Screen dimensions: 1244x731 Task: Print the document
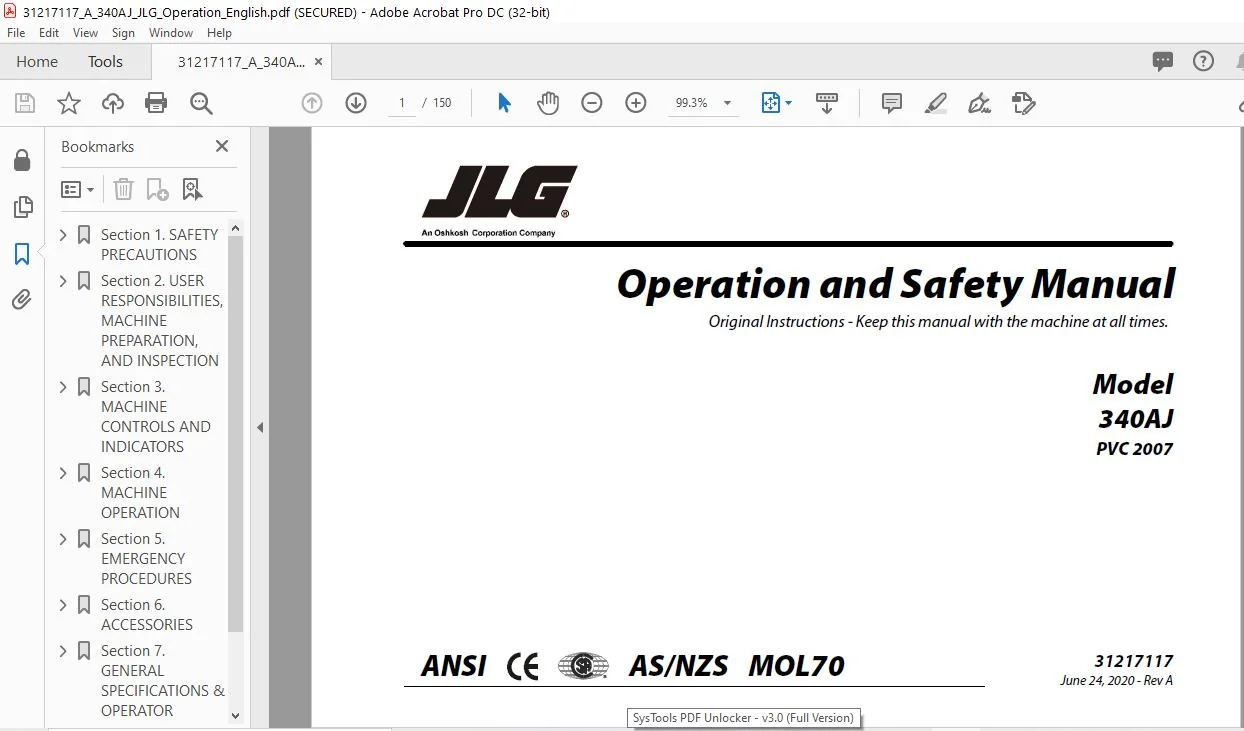pyautogui.click(x=156, y=103)
